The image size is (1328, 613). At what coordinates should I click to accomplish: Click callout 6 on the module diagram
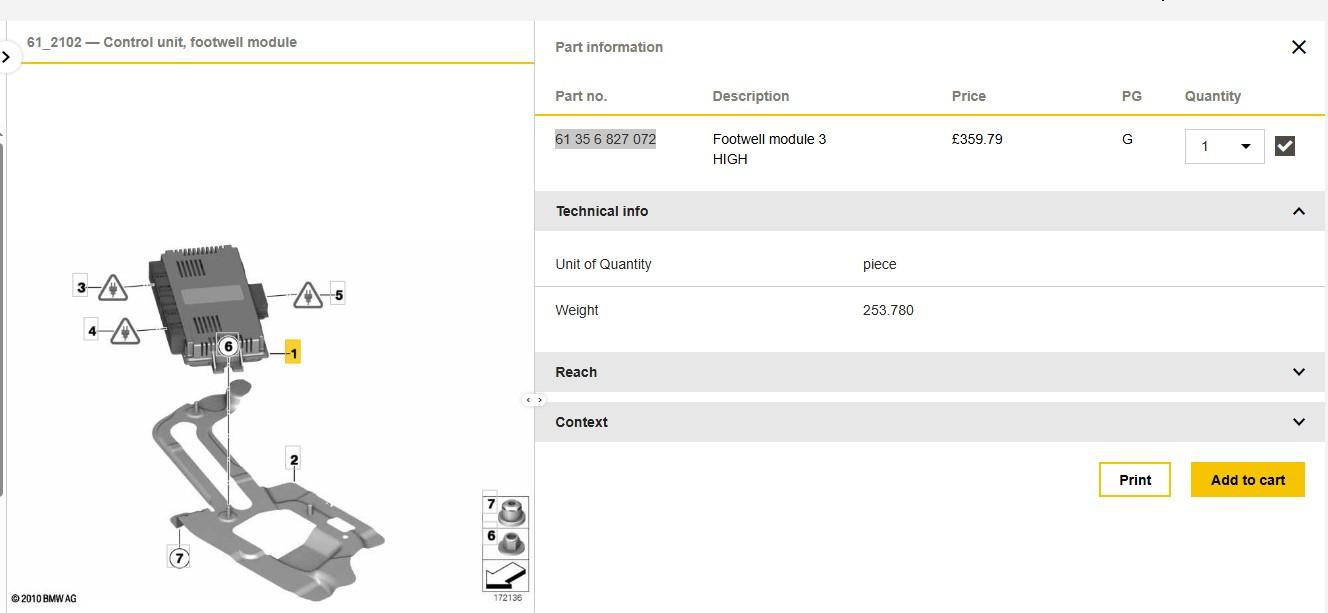(x=228, y=347)
